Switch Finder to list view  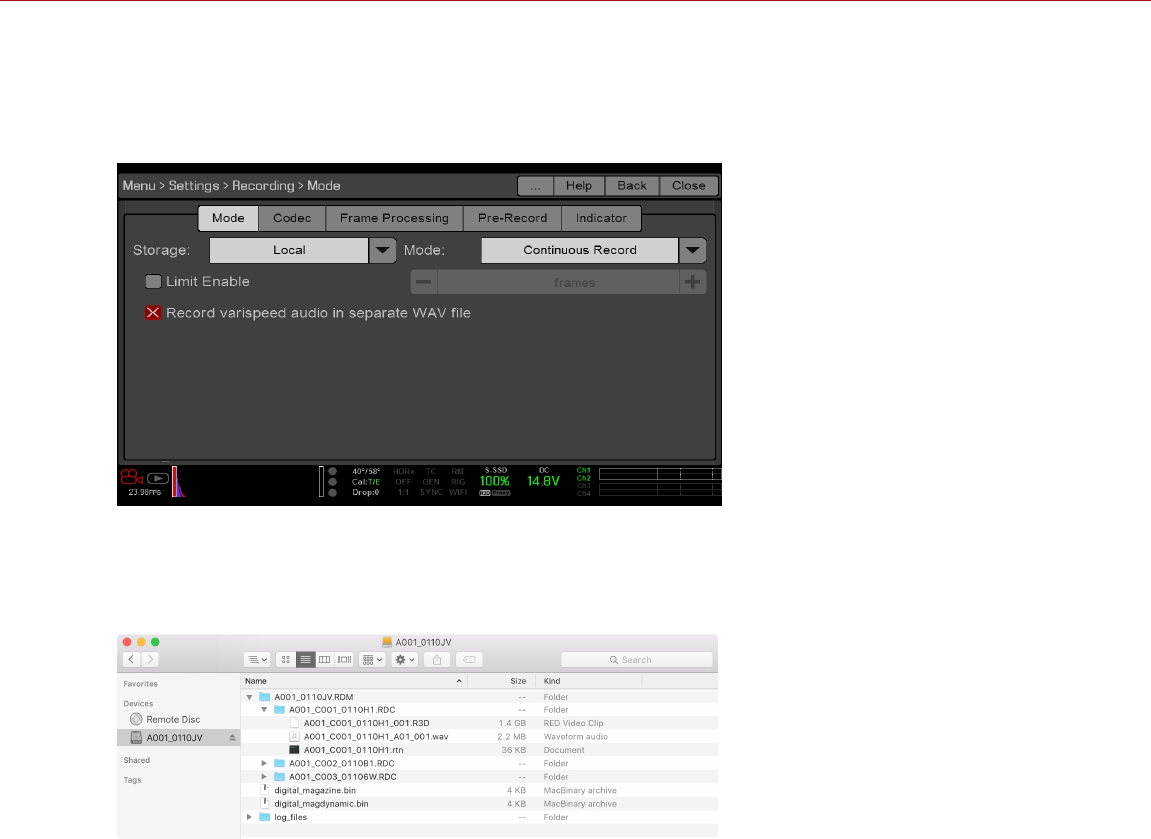point(305,660)
